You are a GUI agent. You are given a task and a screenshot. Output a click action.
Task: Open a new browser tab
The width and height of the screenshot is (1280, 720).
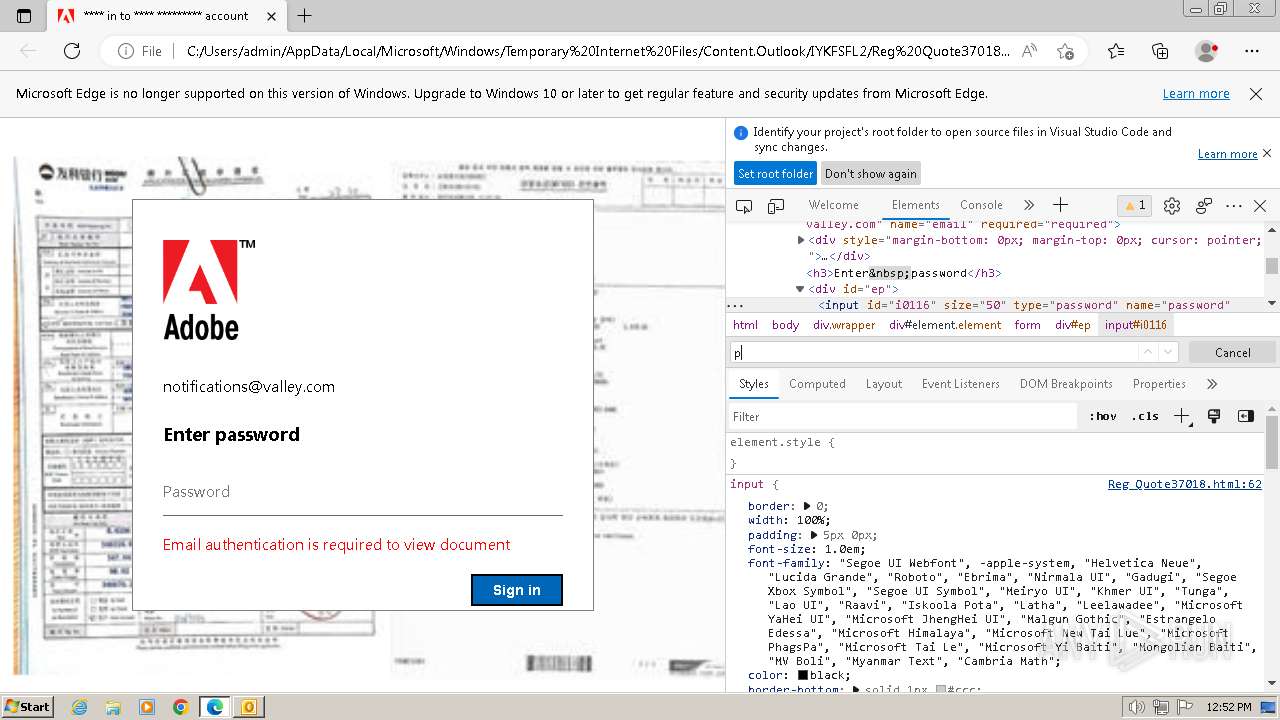point(305,16)
